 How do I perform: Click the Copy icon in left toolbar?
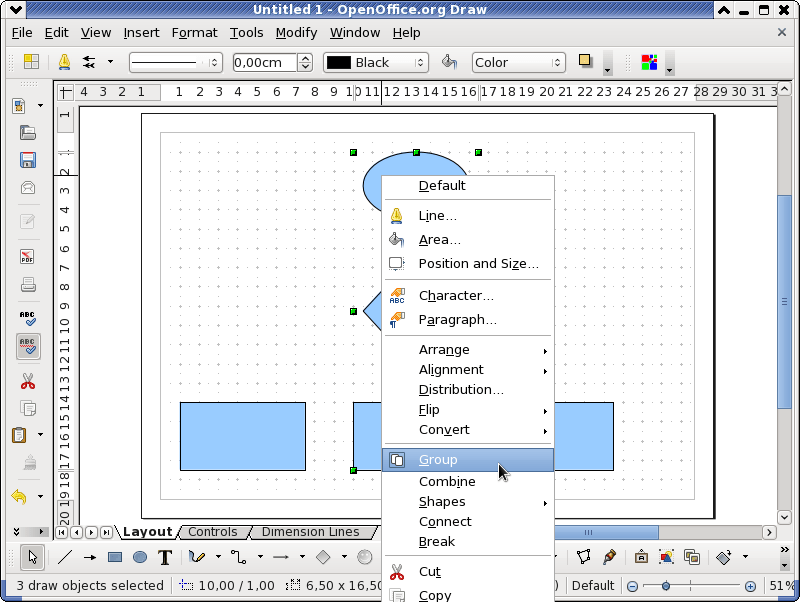click(x=28, y=408)
